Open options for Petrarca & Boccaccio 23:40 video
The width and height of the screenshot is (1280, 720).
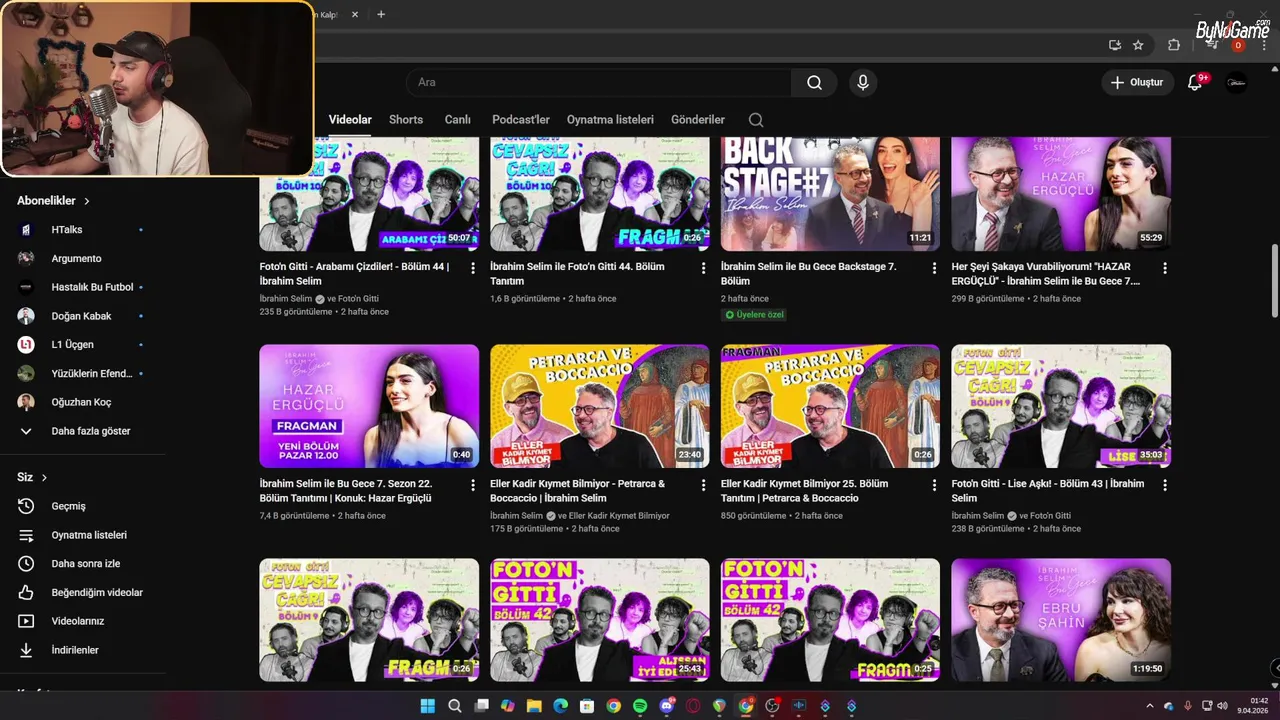[x=703, y=484]
